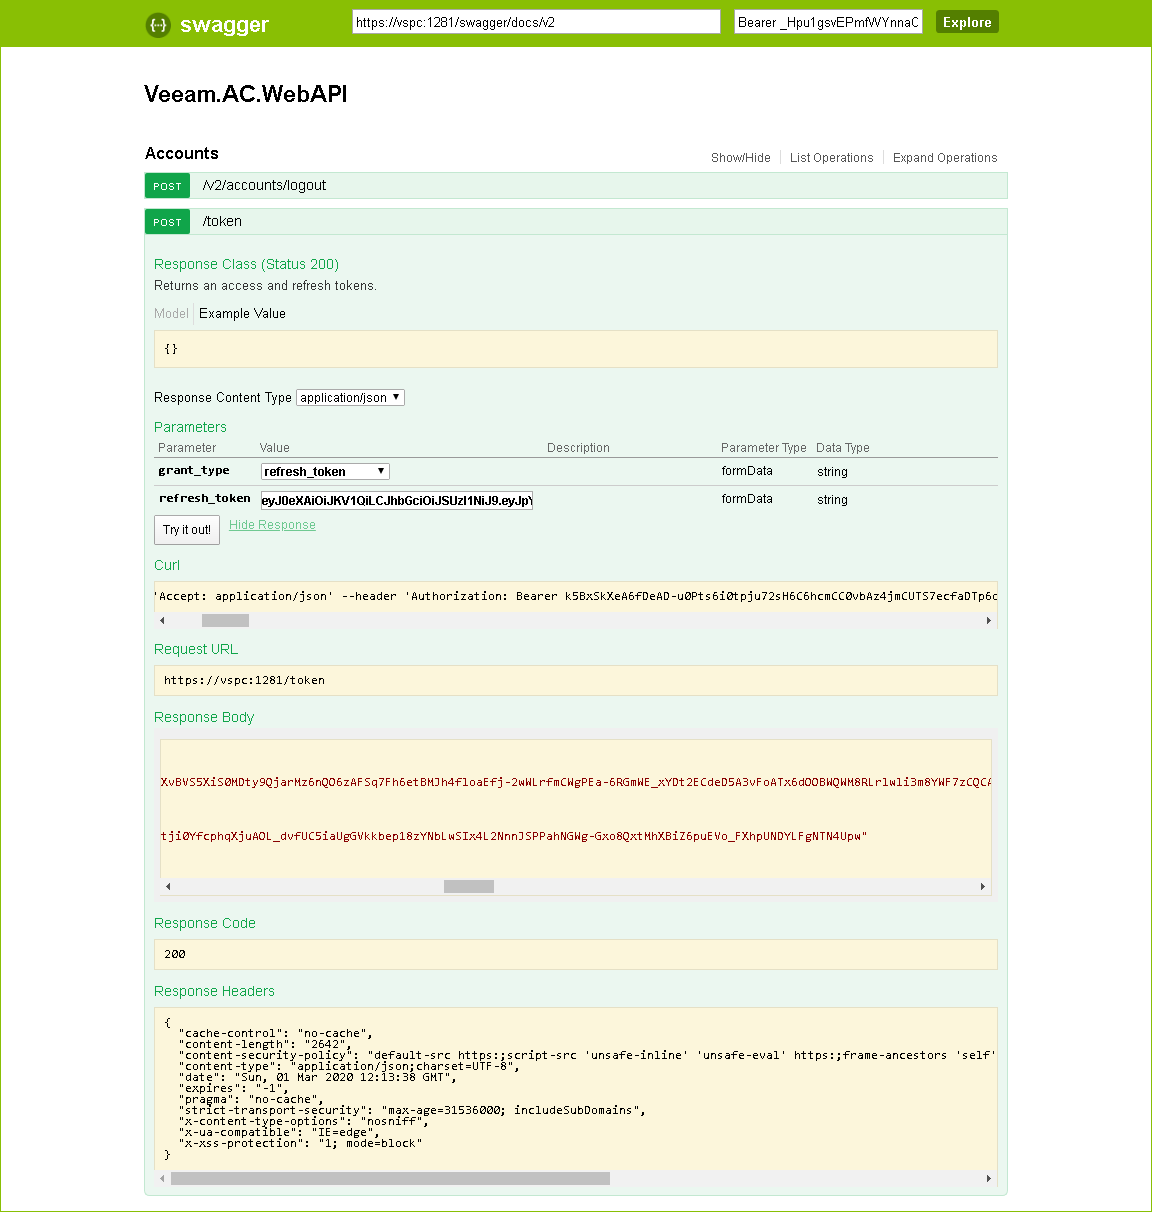The image size is (1152, 1212).
Task: Collapse the /token operation path
Action: tap(222, 221)
